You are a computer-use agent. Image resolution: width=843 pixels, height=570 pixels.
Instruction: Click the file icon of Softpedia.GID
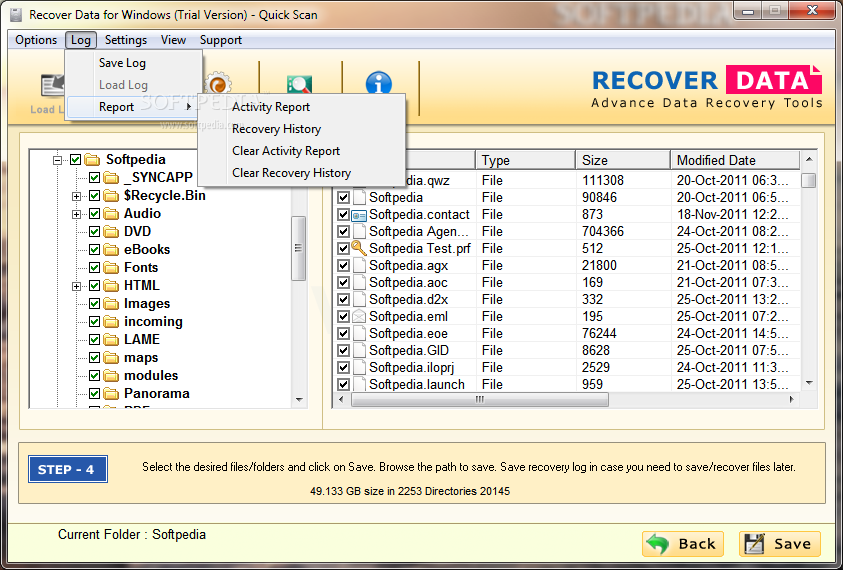359,351
